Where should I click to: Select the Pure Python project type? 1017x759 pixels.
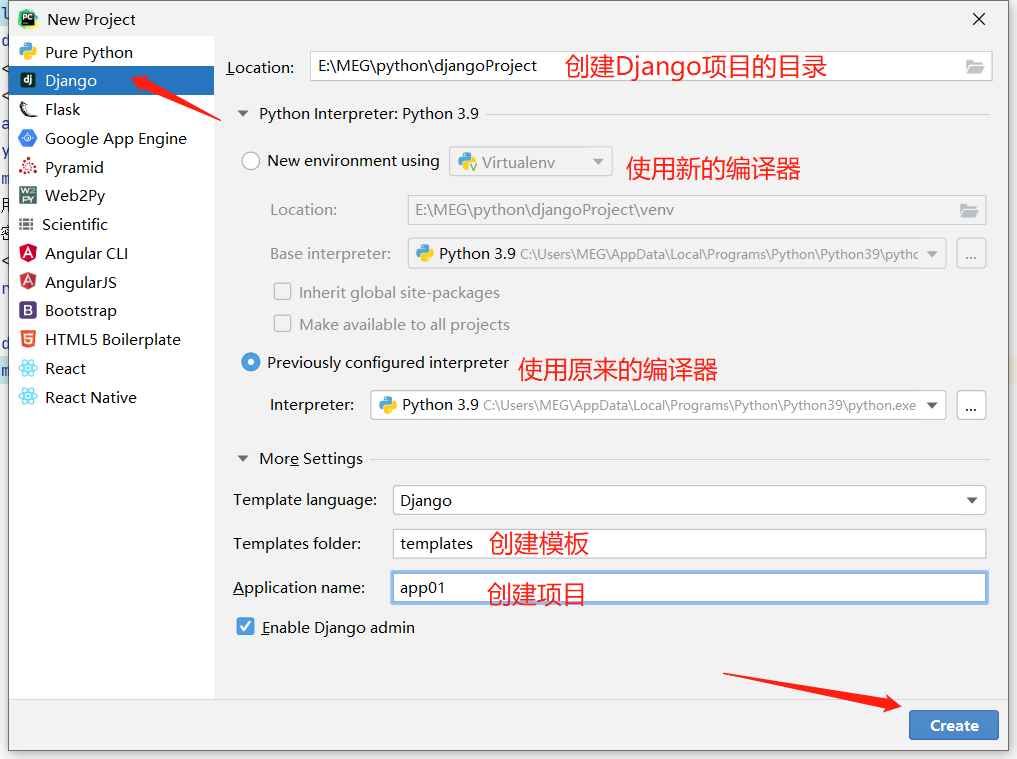(112, 53)
